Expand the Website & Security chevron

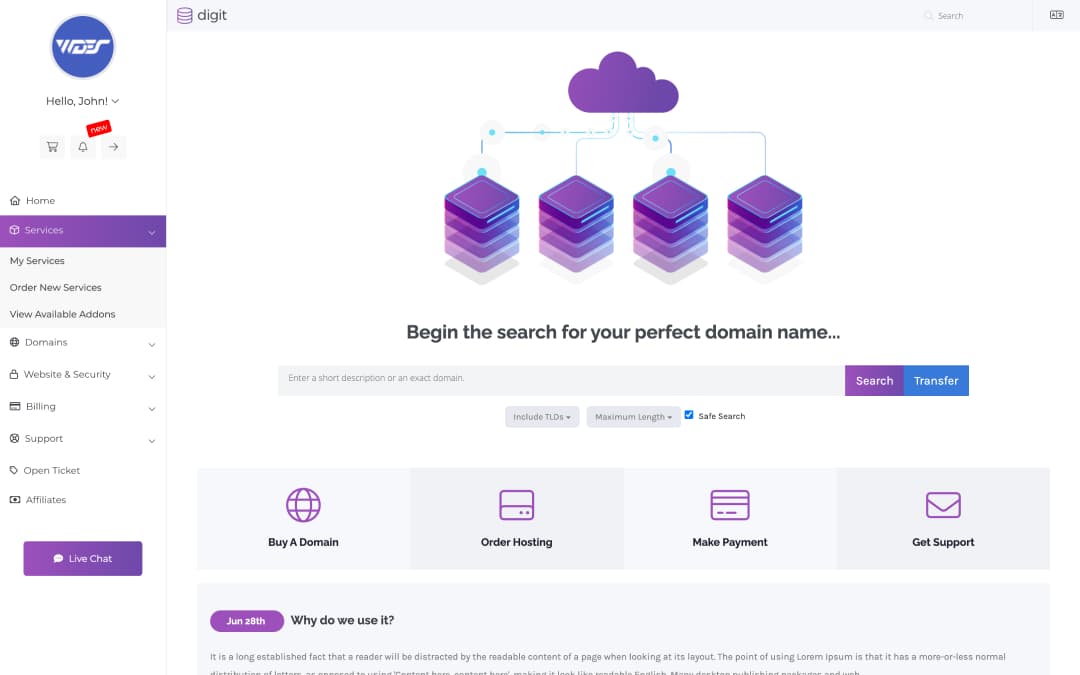[x=152, y=377]
